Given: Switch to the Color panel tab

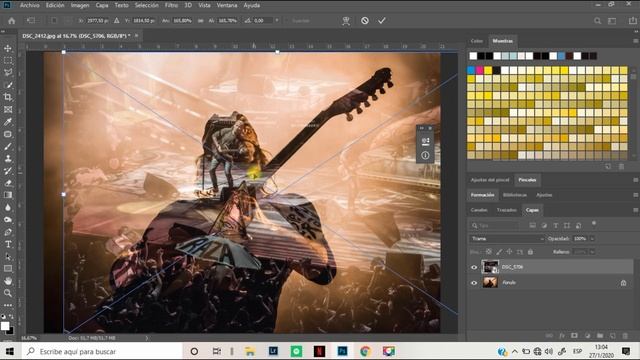Looking at the screenshot, I should coord(476,41).
